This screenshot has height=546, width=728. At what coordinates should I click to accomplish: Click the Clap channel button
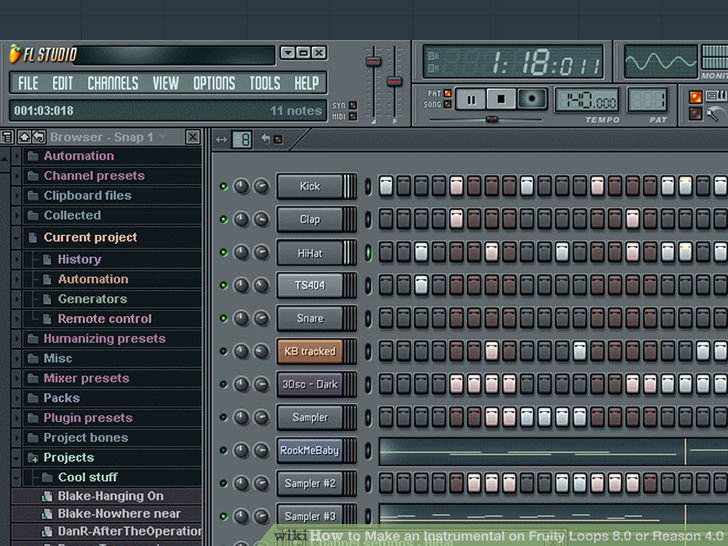point(310,219)
